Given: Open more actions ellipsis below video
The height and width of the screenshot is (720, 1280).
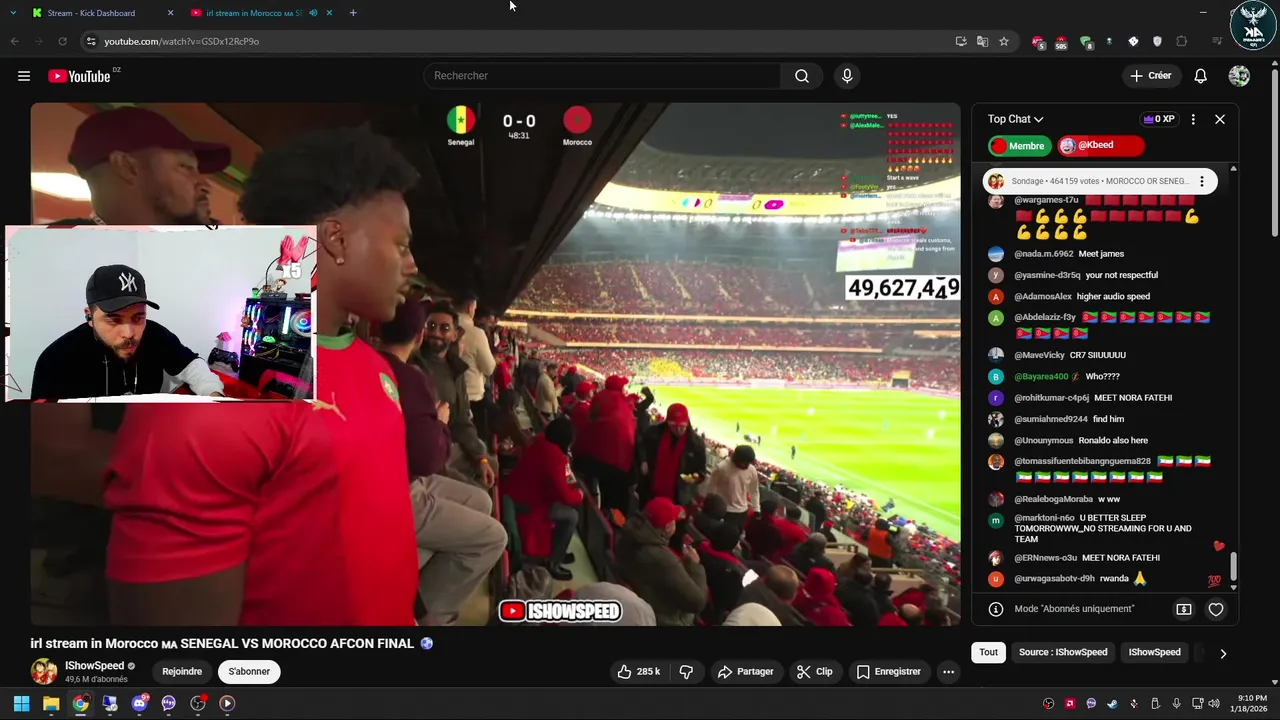Looking at the screenshot, I should click(x=948, y=672).
